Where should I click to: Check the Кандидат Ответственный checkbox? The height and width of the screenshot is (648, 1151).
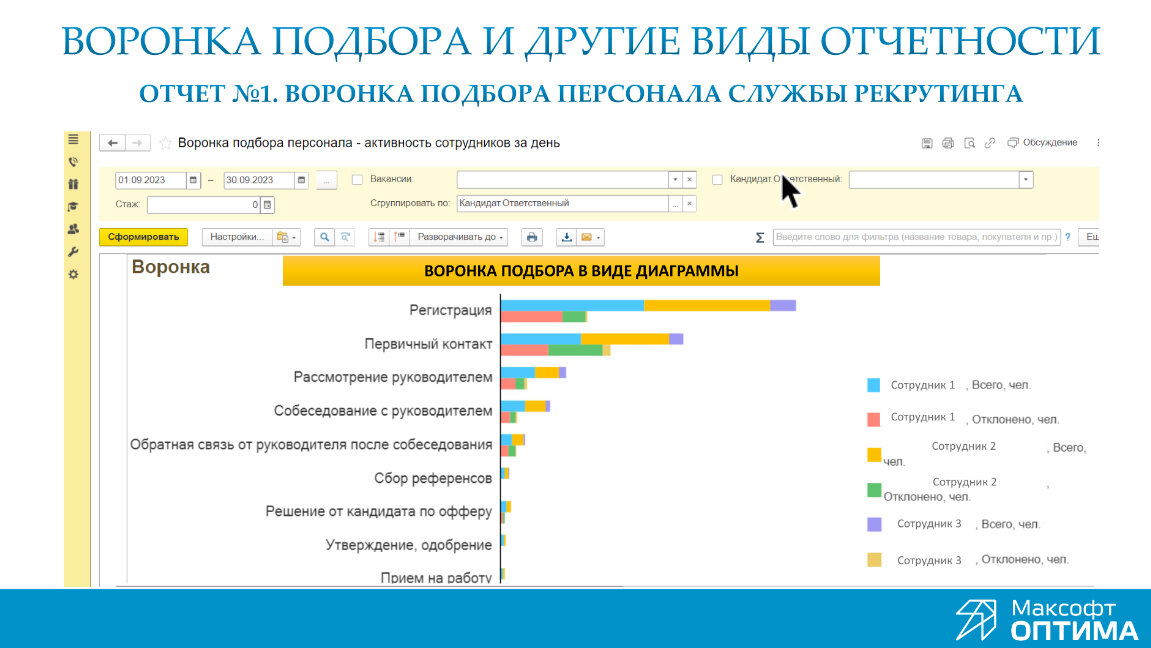click(716, 179)
